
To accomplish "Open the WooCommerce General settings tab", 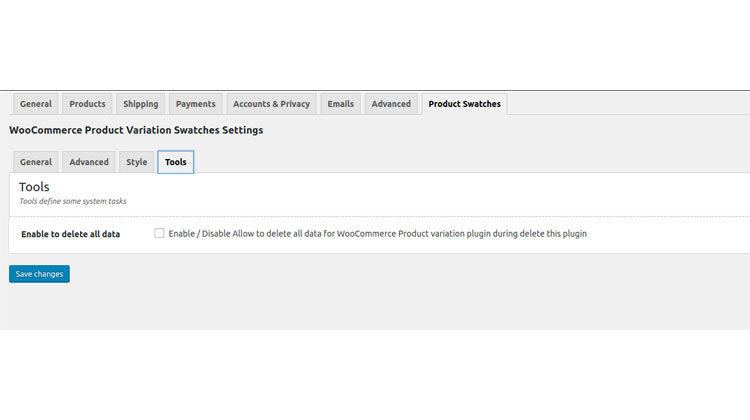I will pos(36,104).
